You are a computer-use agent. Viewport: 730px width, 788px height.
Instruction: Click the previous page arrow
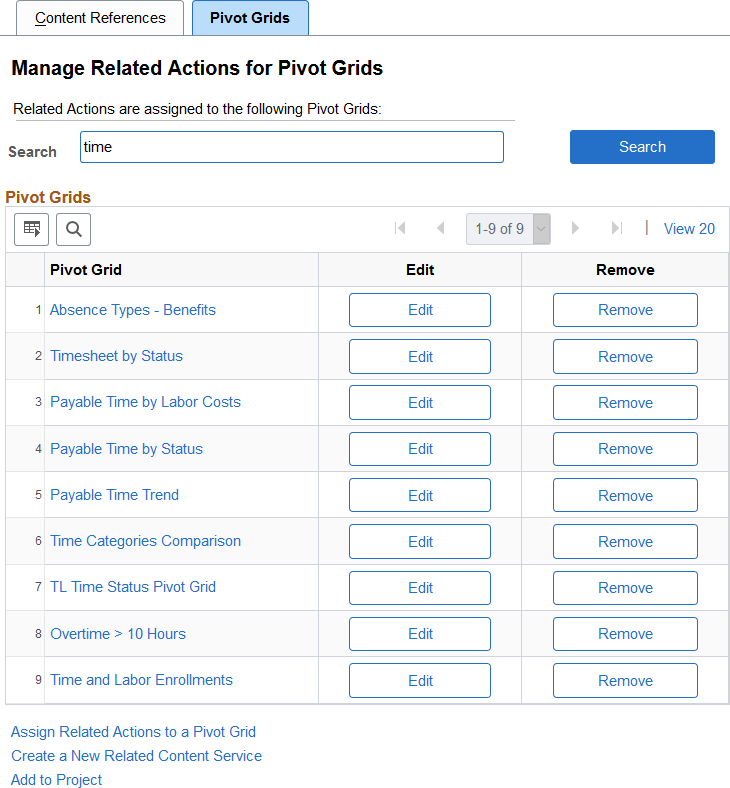coord(440,229)
